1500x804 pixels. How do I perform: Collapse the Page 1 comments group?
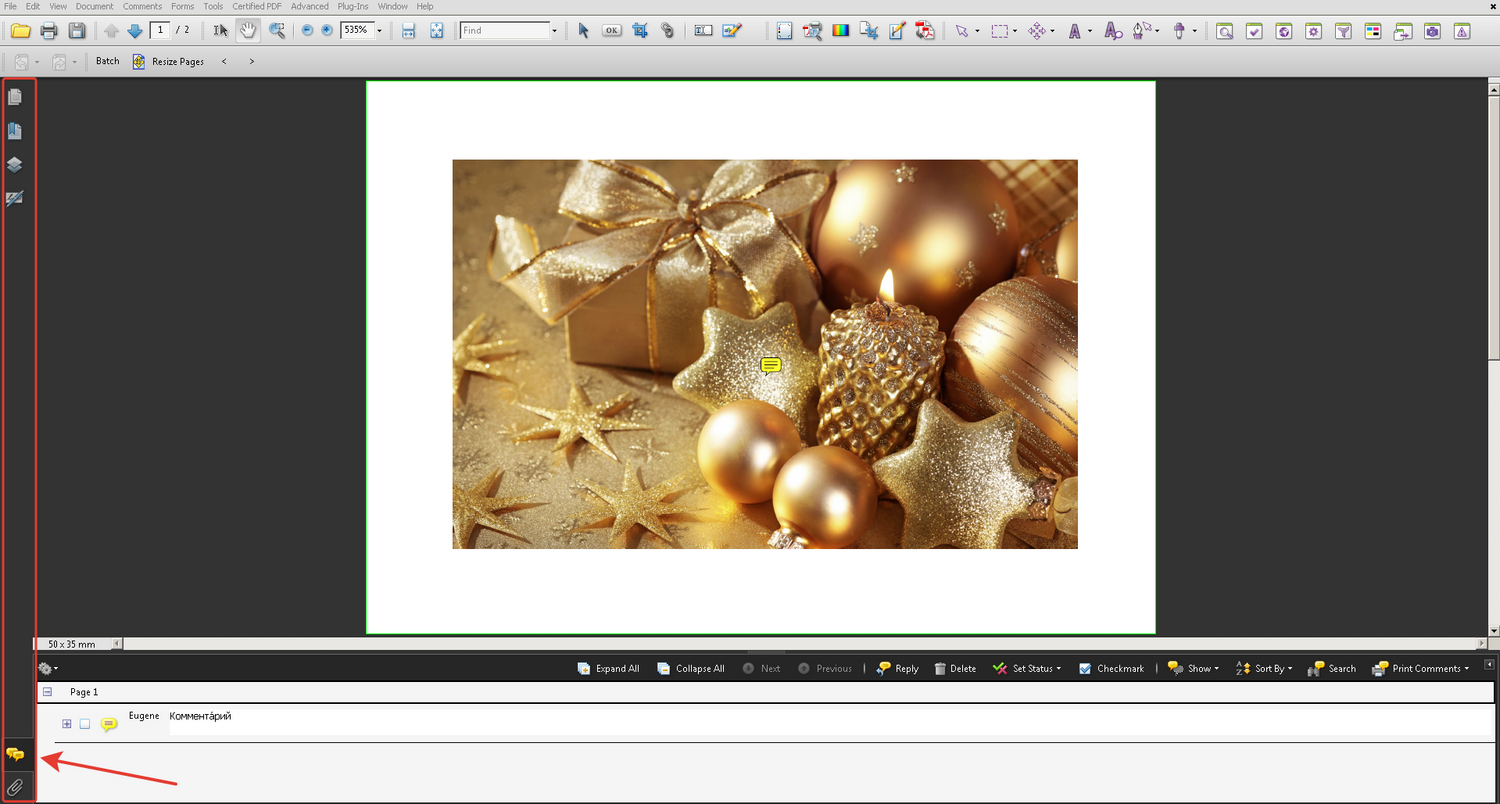[47, 692]
